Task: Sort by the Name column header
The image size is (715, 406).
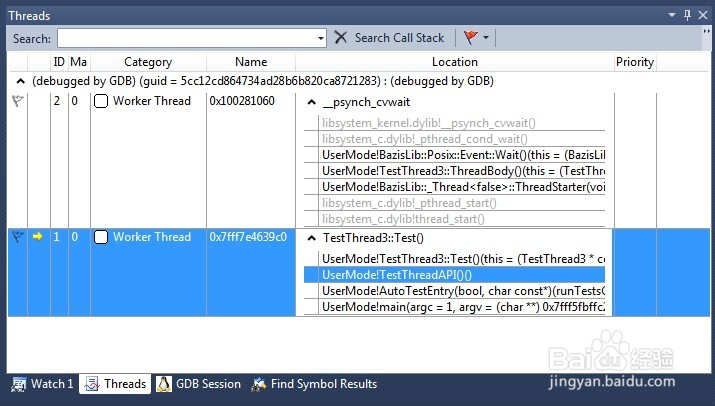Action: click(x=251, y=62)
